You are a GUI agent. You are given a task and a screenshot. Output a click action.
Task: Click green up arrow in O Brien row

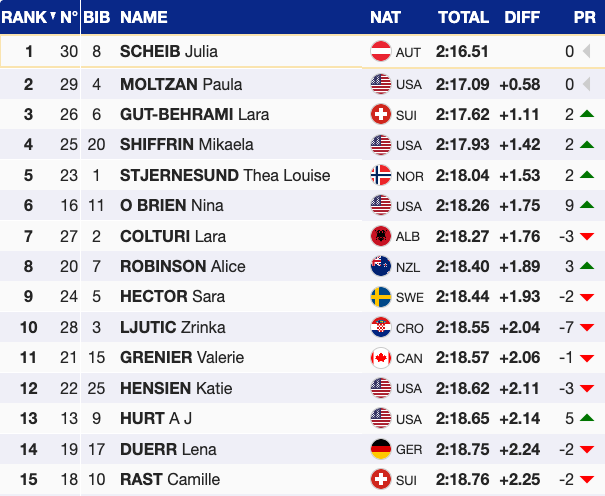click(x=587, y=206)
